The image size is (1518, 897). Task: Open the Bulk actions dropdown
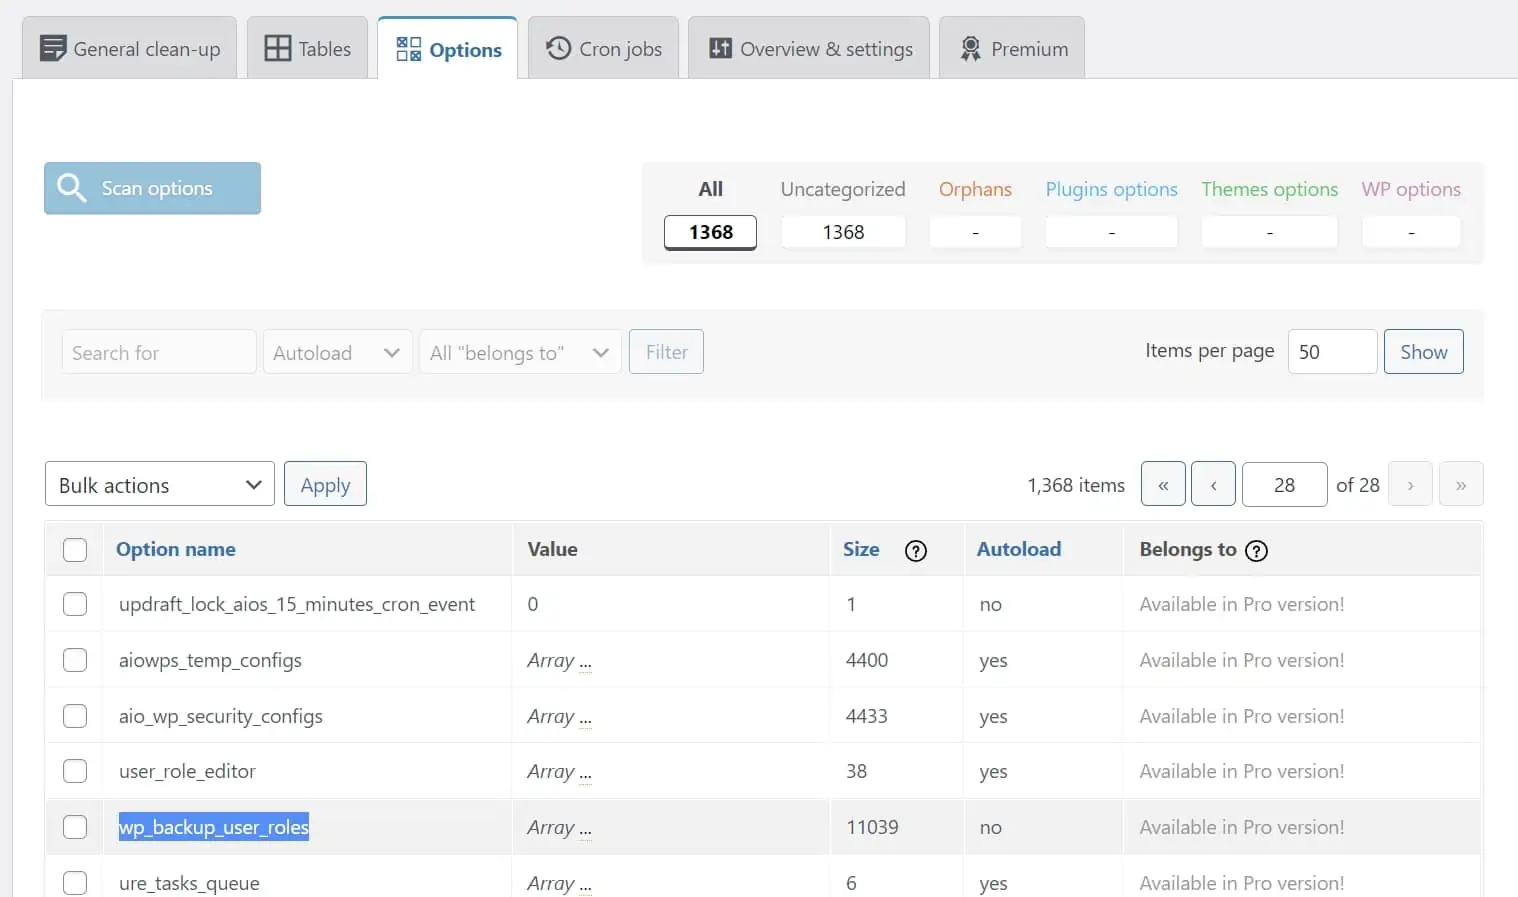tap(160, 485)
